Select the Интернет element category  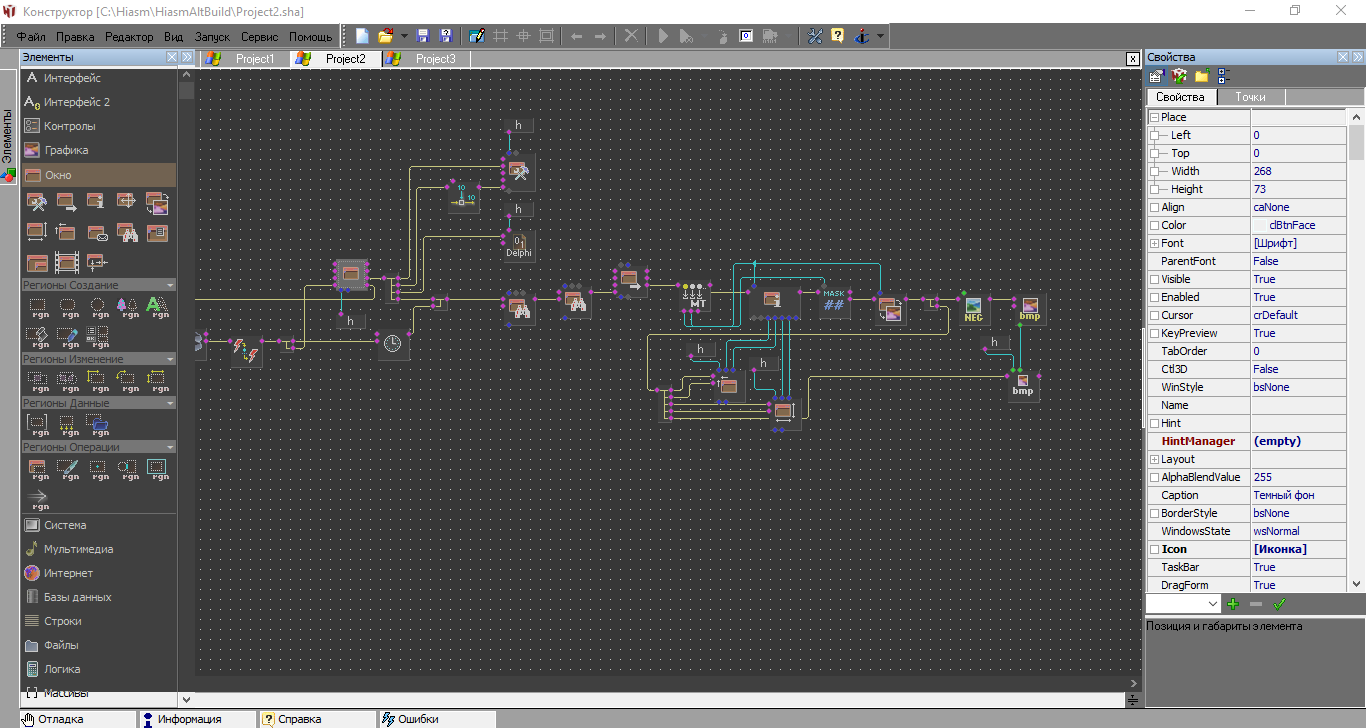pyautogui.click(x=98, y=573)
